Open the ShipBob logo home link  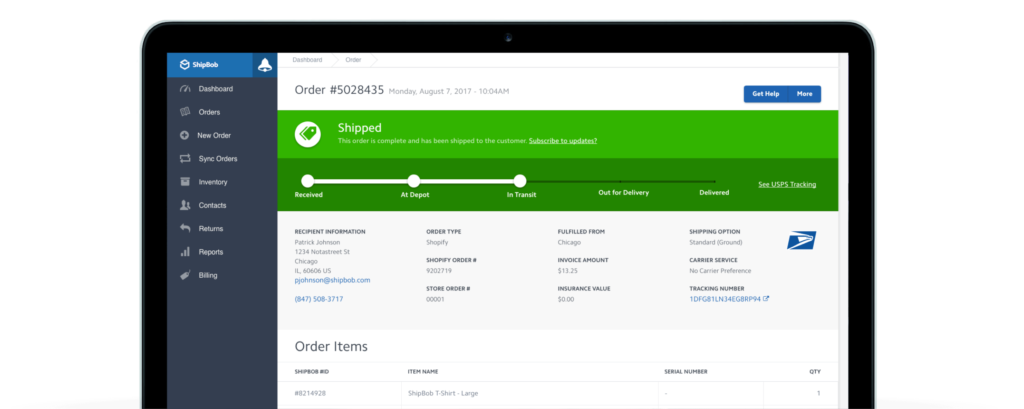point(199,65)
